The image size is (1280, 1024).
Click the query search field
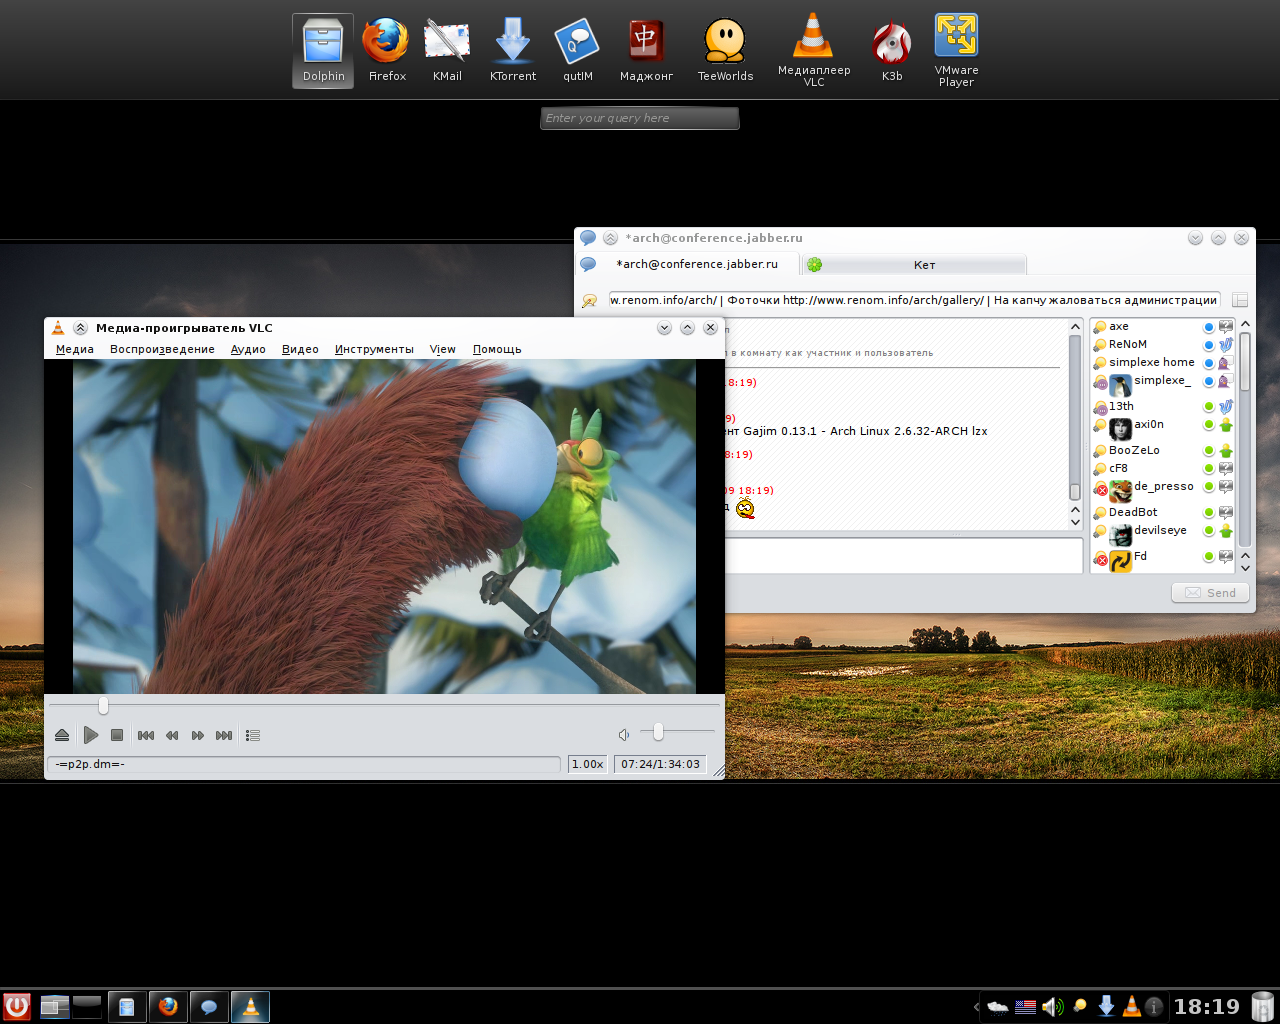[x=640, y=118]
